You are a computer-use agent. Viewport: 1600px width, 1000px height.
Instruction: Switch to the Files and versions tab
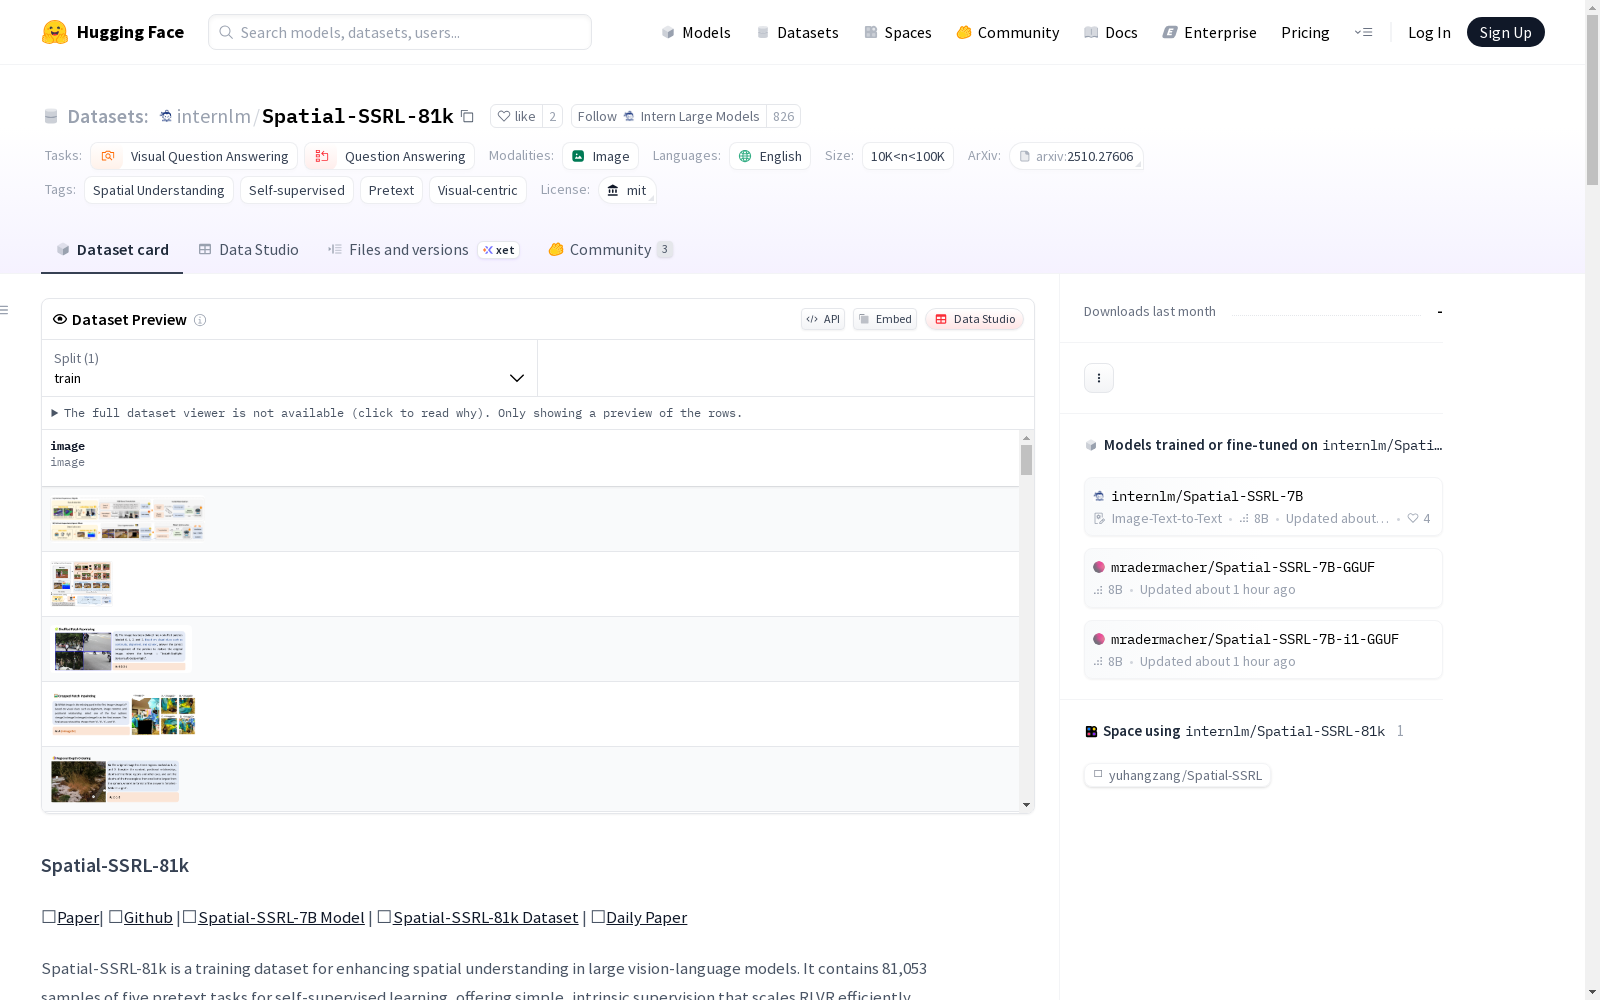tap(423, 250)
